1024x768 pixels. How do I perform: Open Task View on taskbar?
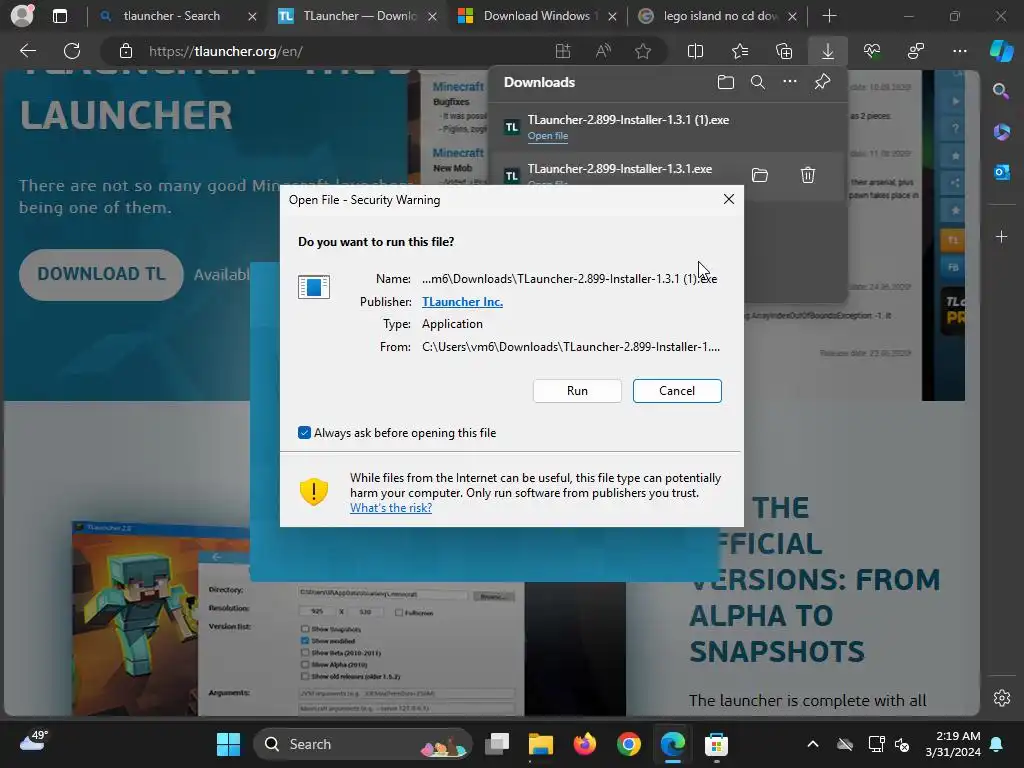497,744
